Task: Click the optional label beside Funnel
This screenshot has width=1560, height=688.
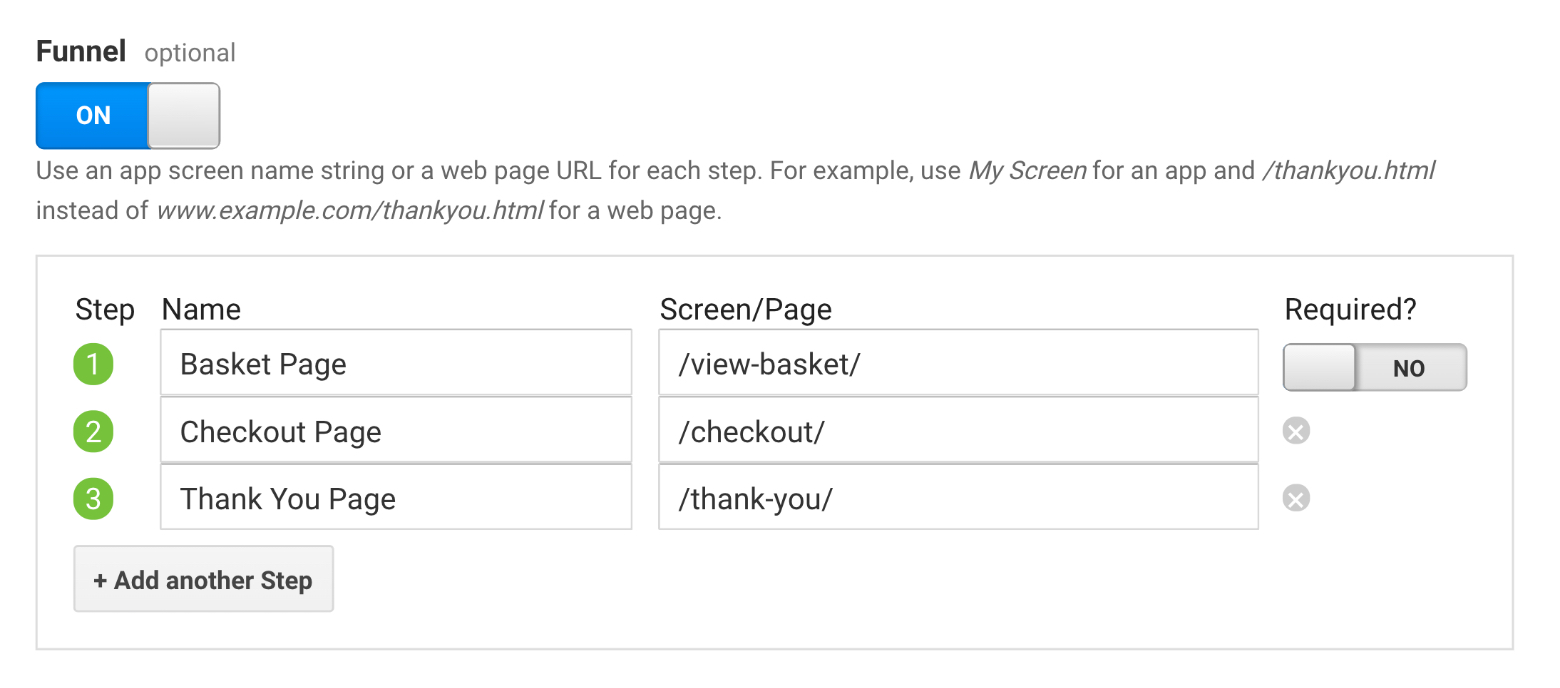Action: [x=190, y=53]
